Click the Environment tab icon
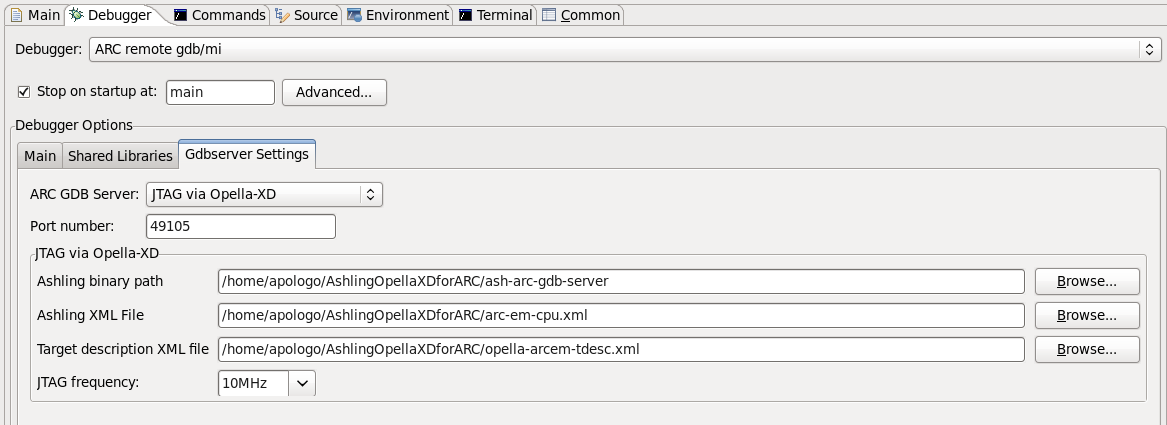 tap(354, 15)
